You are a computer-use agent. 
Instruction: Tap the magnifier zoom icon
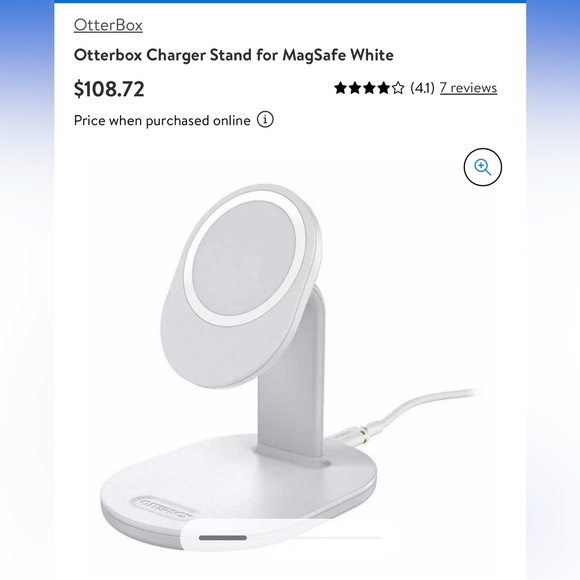(x=482, y=167)
